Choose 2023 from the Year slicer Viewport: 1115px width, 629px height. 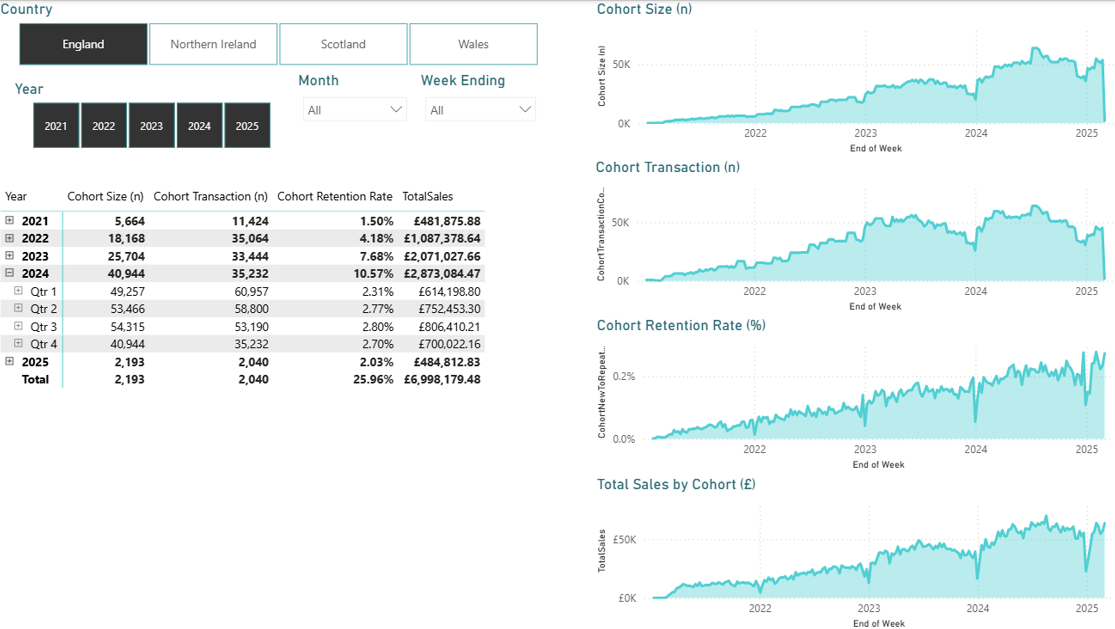(x=151, y=124)
